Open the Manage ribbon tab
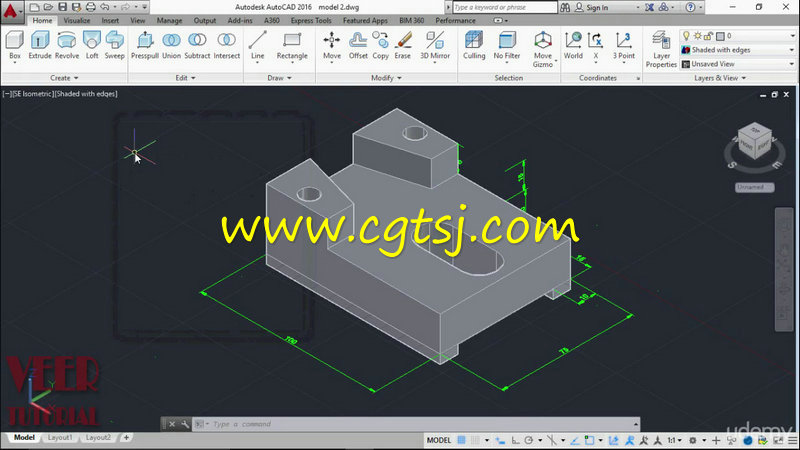The height and width of the screenshot is (450, 800). pos(169,20)
